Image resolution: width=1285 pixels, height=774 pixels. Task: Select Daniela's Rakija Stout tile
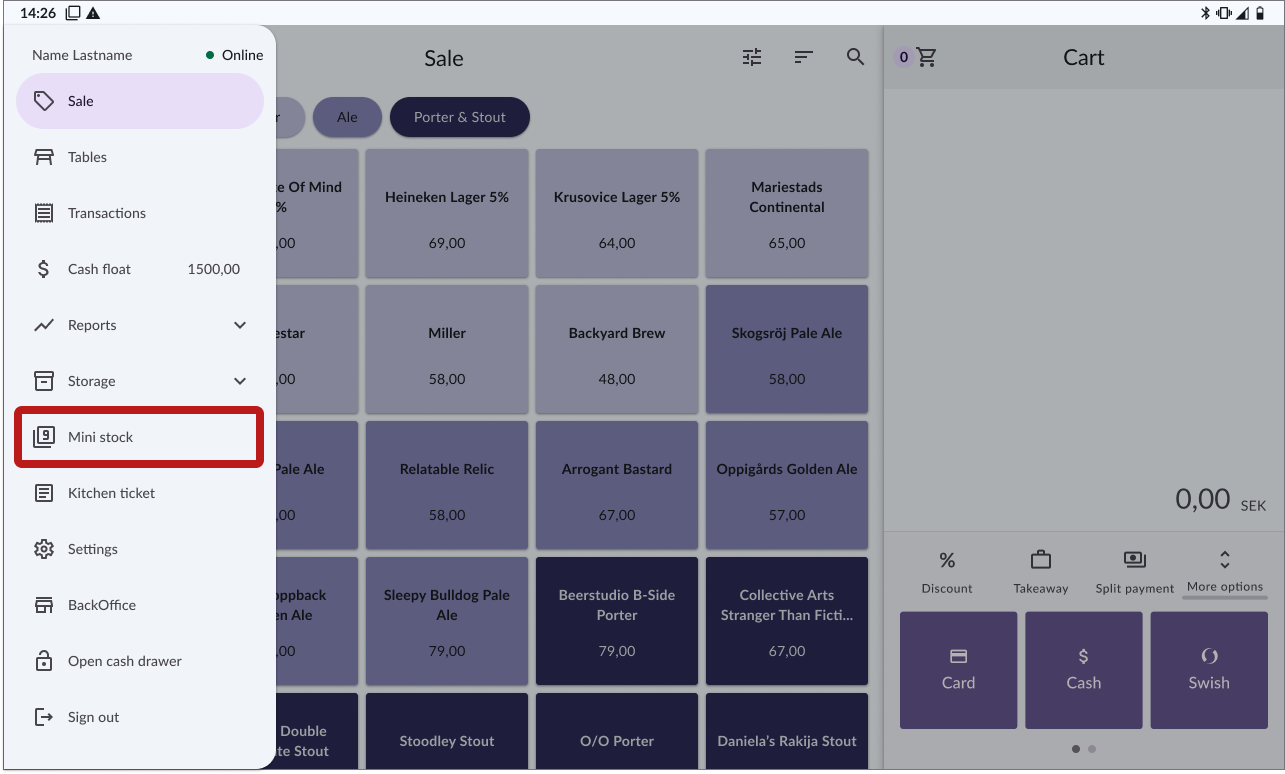tap(787, 732)
